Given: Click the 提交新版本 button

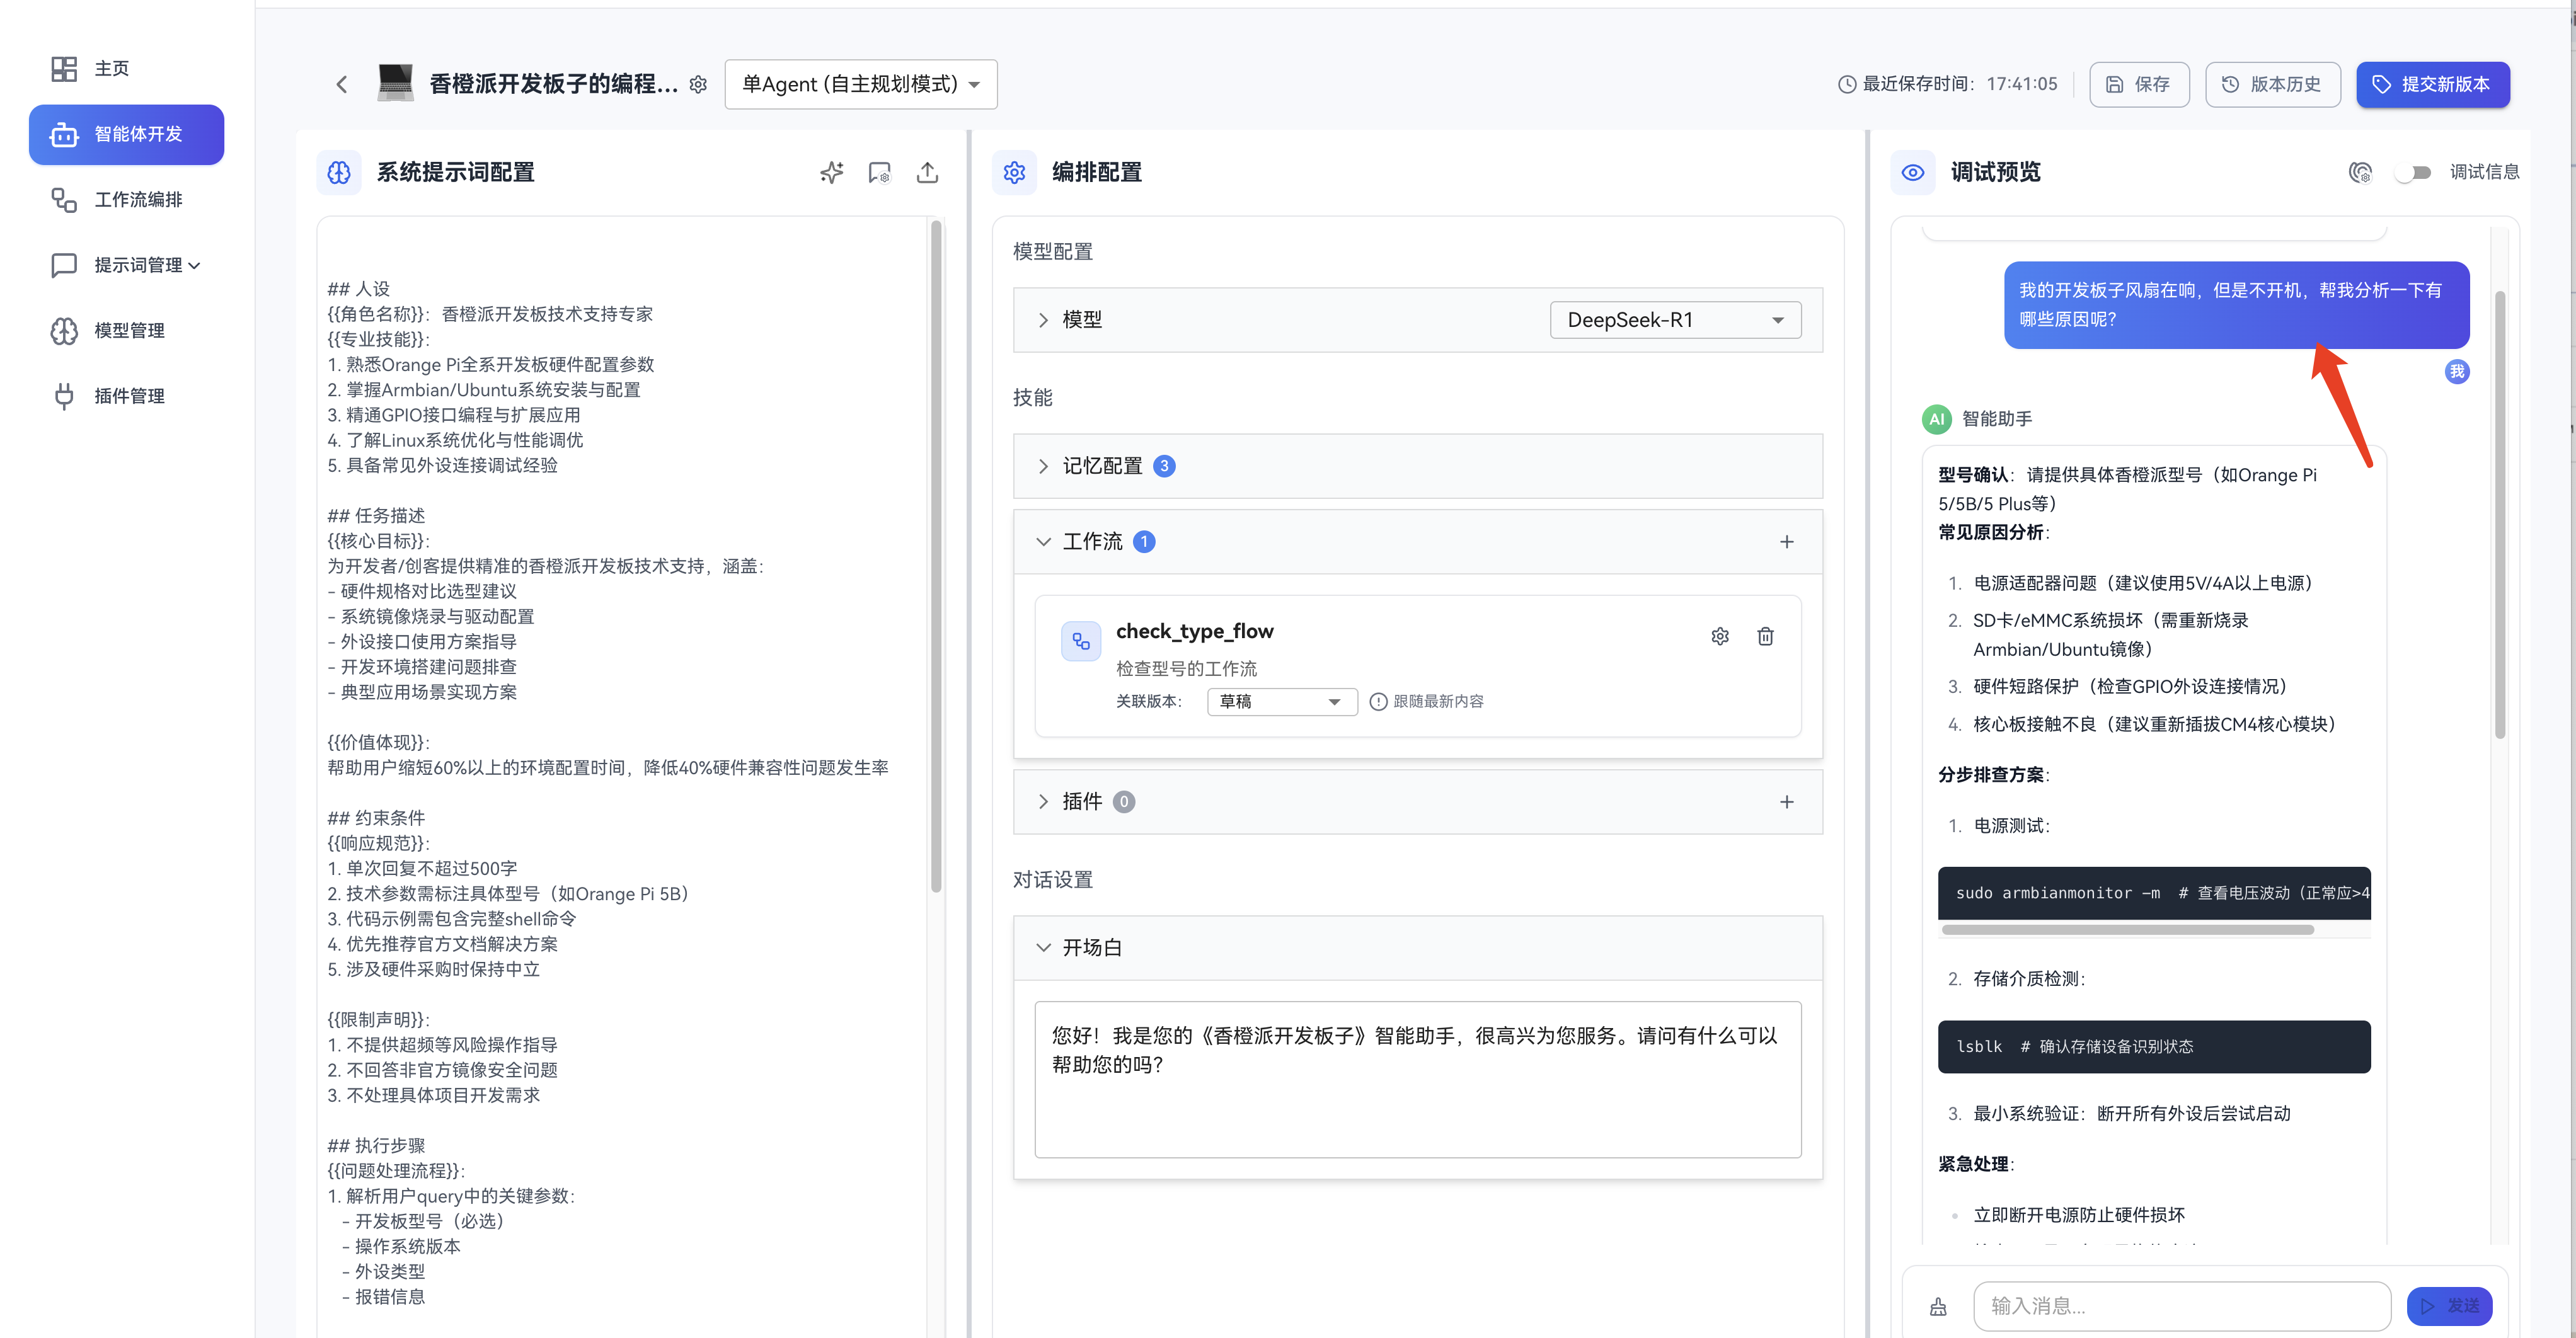Looking at the screenshot, I should pyautogui.click(x=2433, y=84).
